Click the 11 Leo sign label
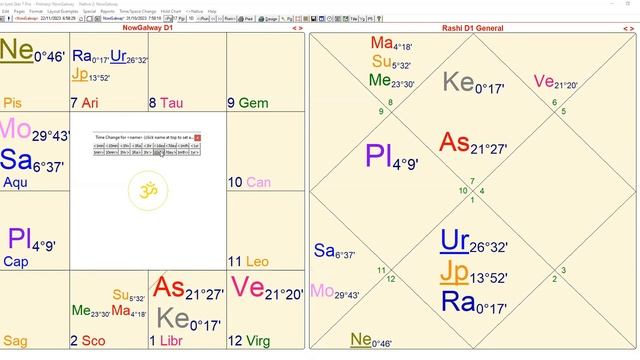Screen dimensions: 640x360 (x=248, y=261)
